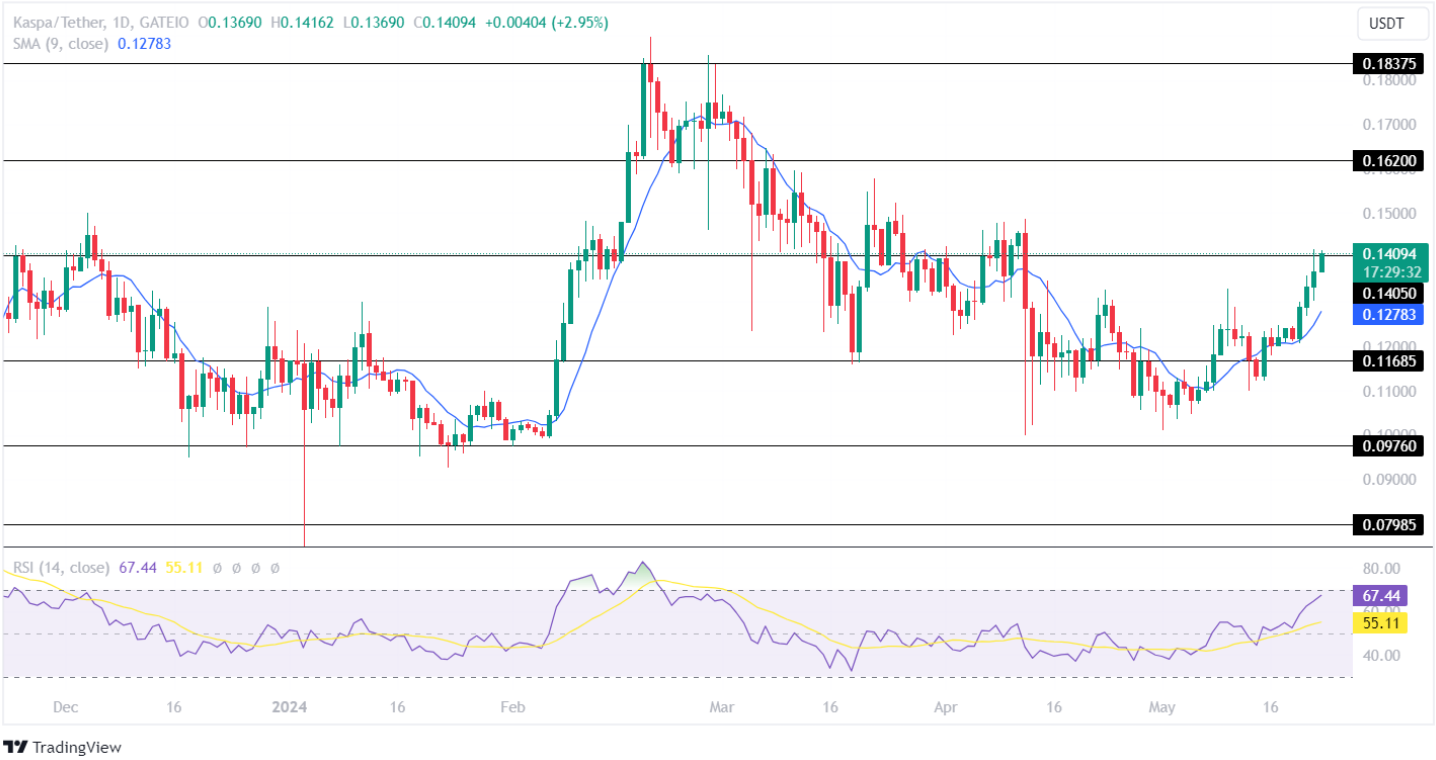
Task: Open the USDT currency selector
Action: tap(1391, 23)
